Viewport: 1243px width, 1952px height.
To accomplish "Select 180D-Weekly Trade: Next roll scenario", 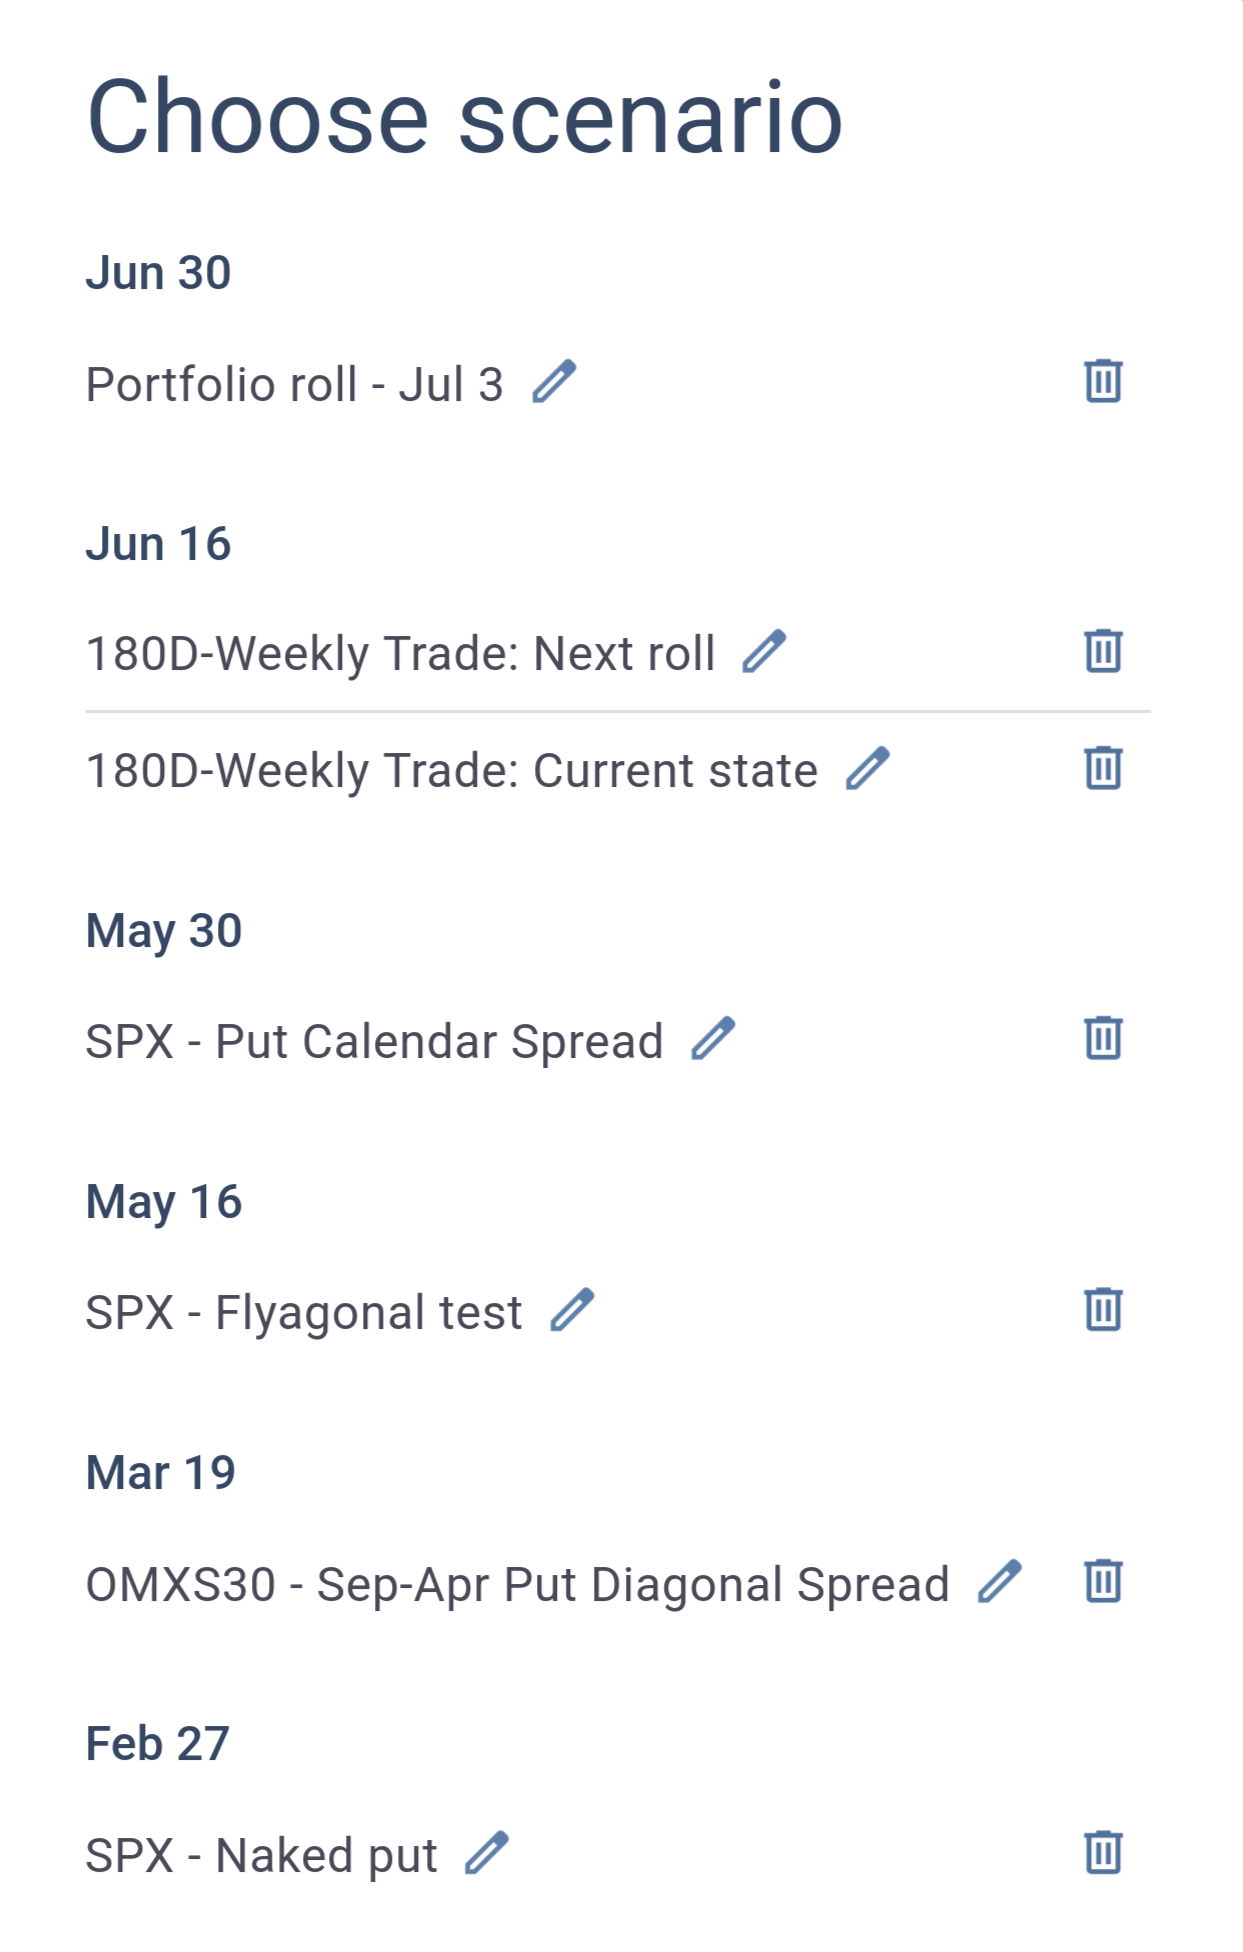I will (x=400, y=654).
